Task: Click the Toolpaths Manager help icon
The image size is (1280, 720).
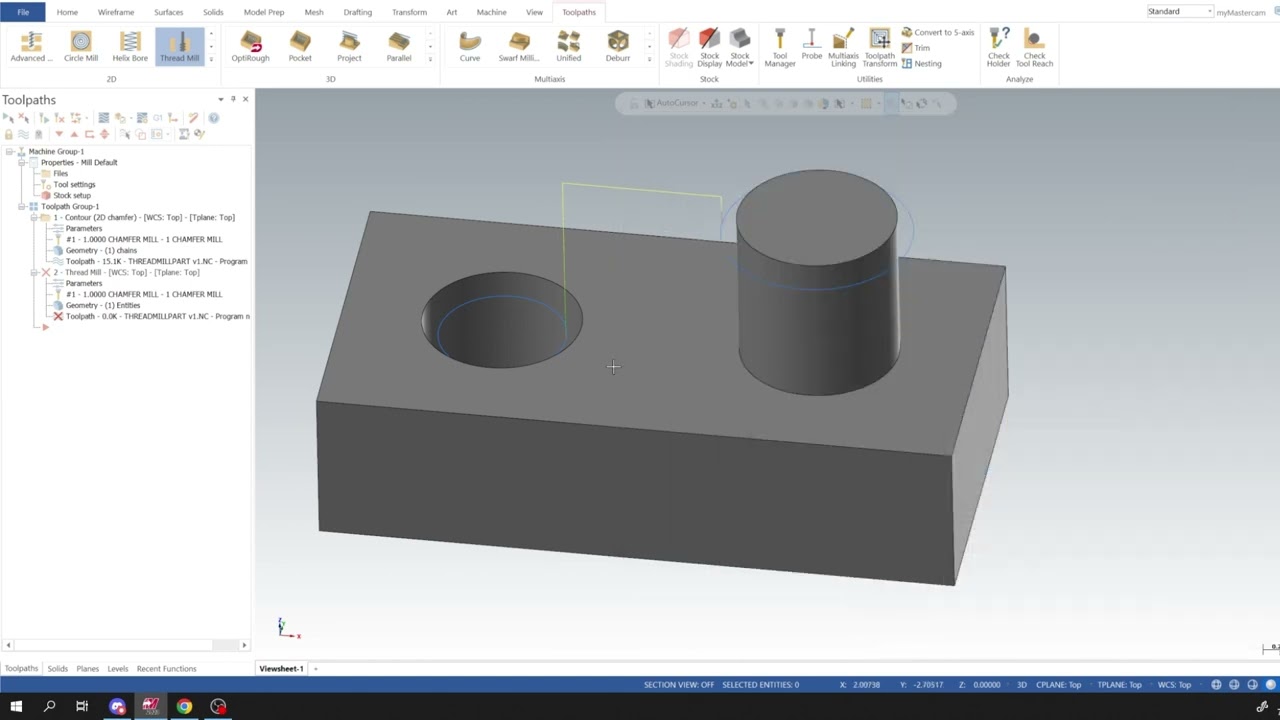Action: click(x=214, y=118)
